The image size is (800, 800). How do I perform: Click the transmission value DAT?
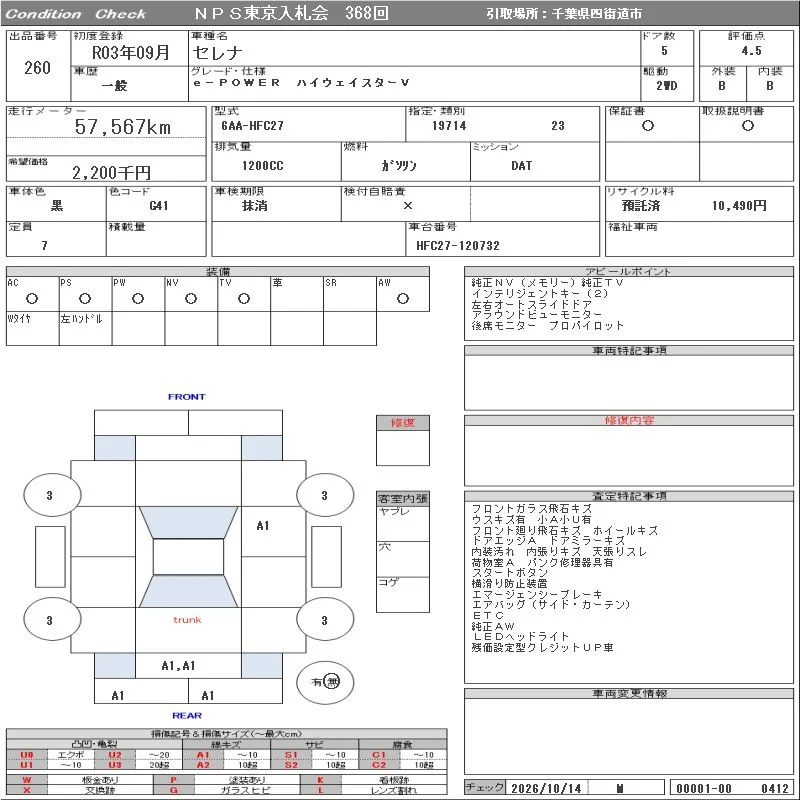(x=521, y=166)
